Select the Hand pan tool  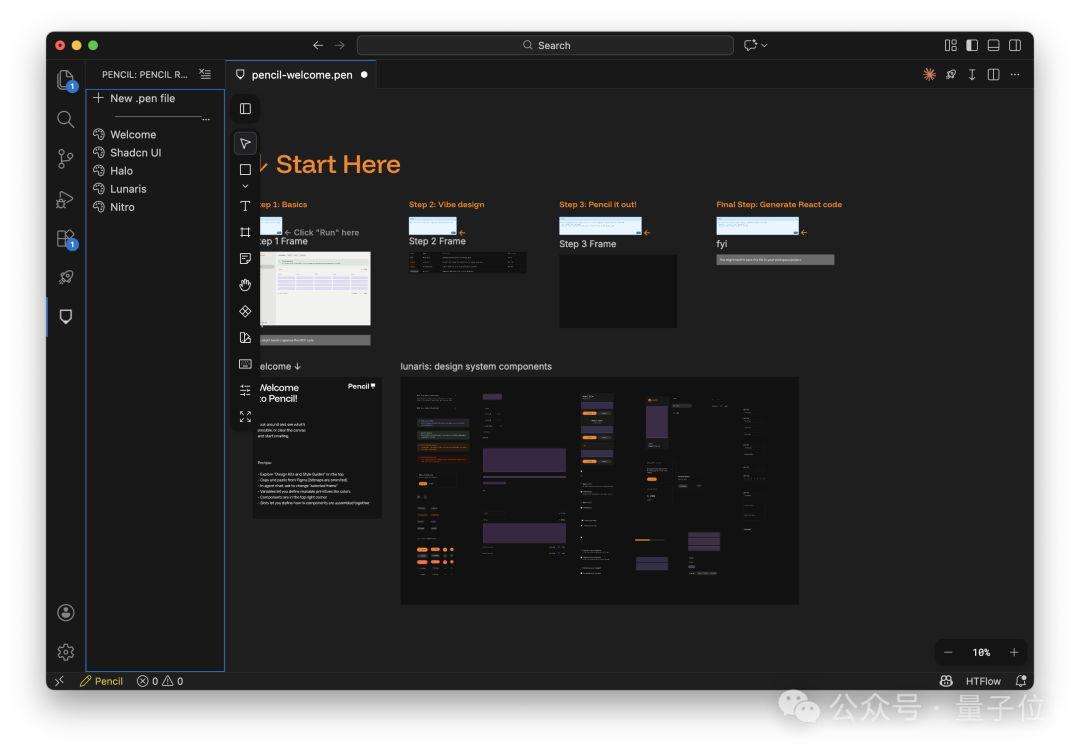[x=245, y=285]
